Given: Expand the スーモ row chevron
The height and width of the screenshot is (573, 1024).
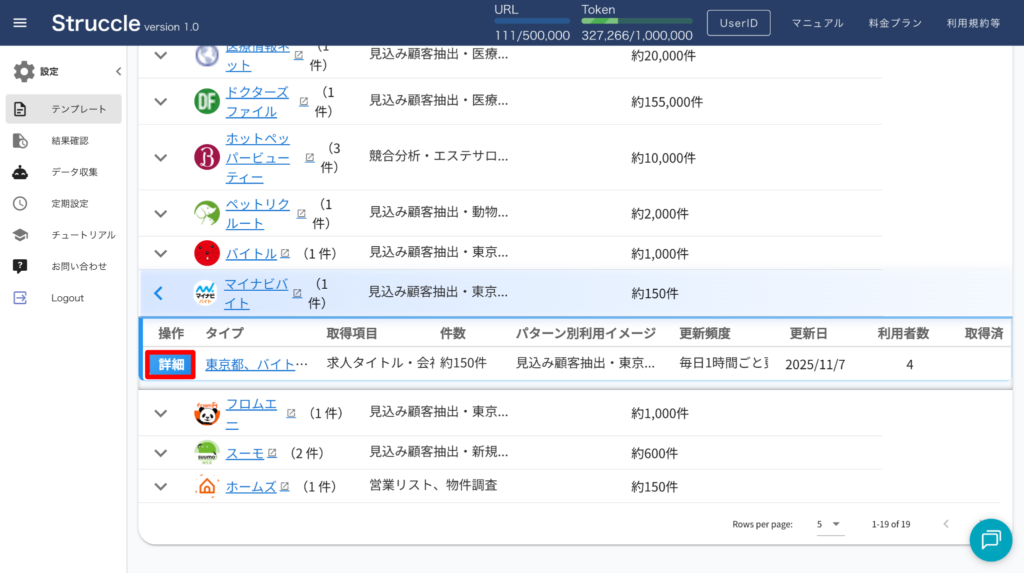Looking at the screenshot, I should [160, 453].
